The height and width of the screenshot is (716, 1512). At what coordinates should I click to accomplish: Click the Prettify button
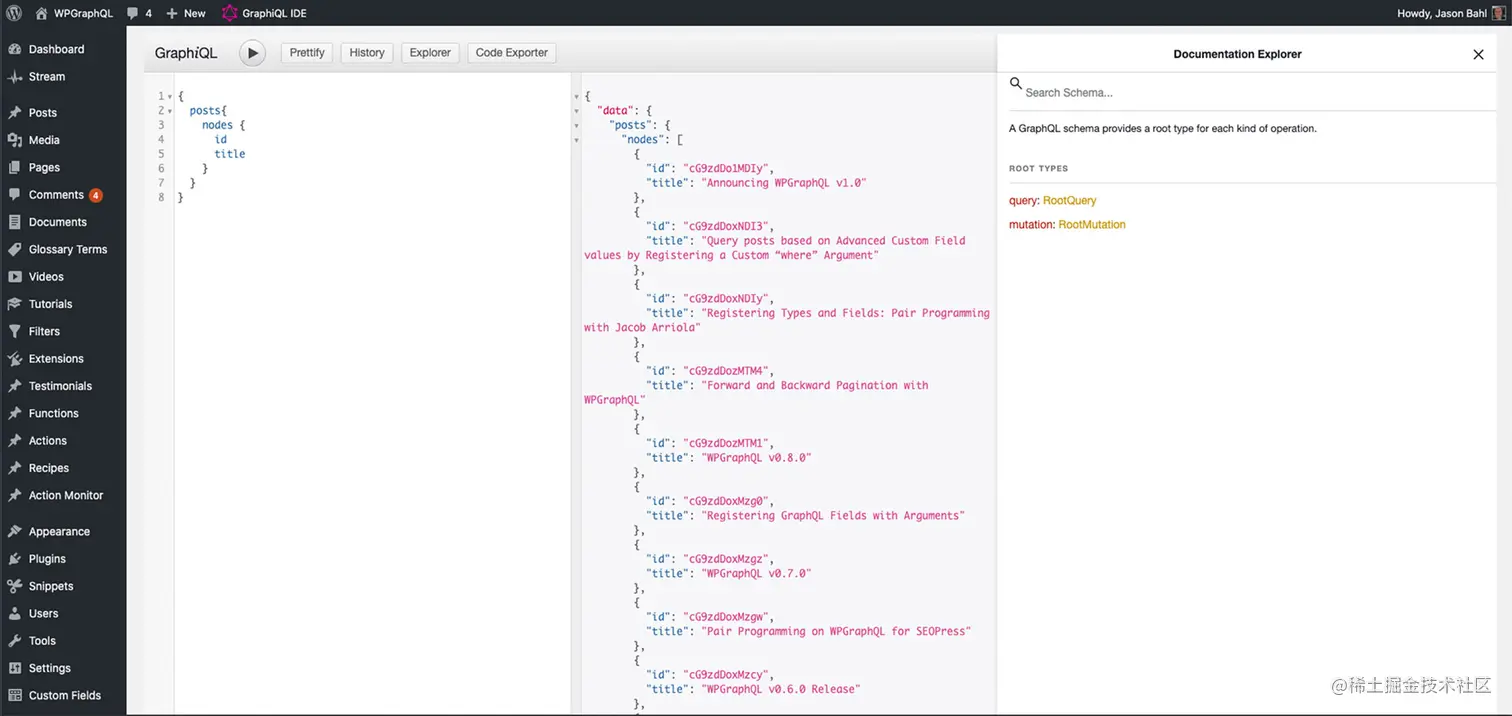(x=307, y=53)
